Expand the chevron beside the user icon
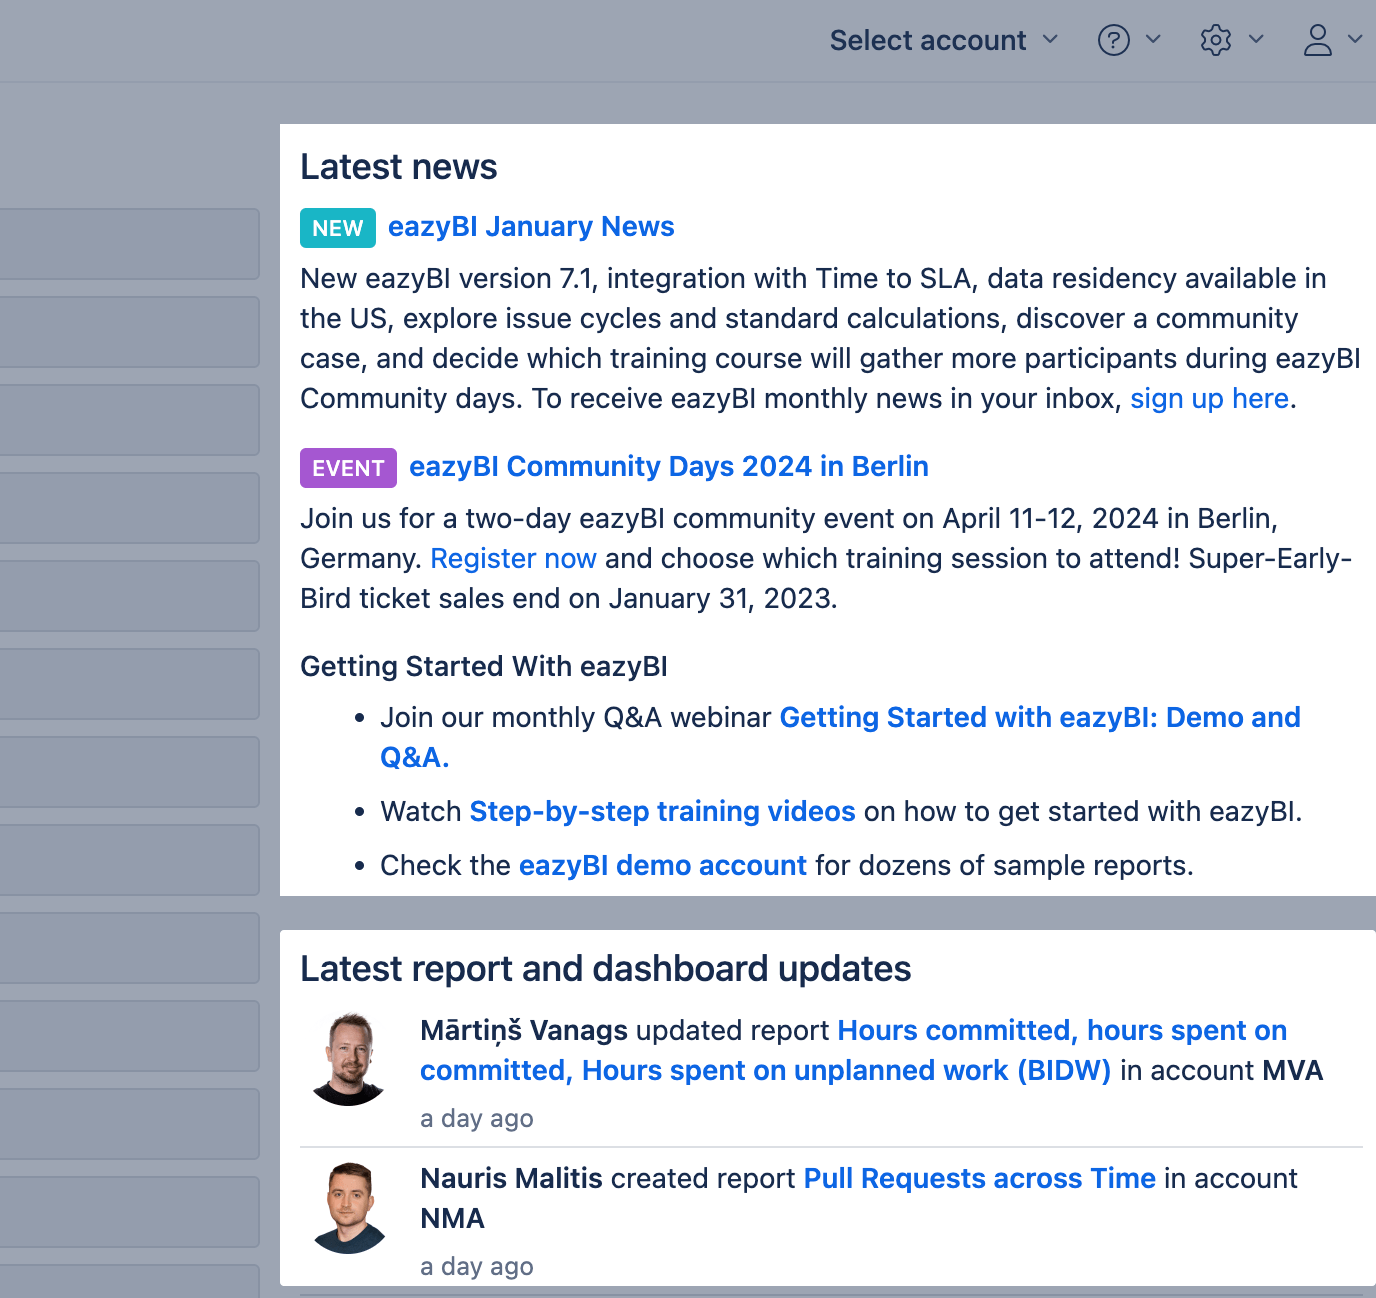The height and width of the screenshot is (1298, 1376). tap(1355, 40)
